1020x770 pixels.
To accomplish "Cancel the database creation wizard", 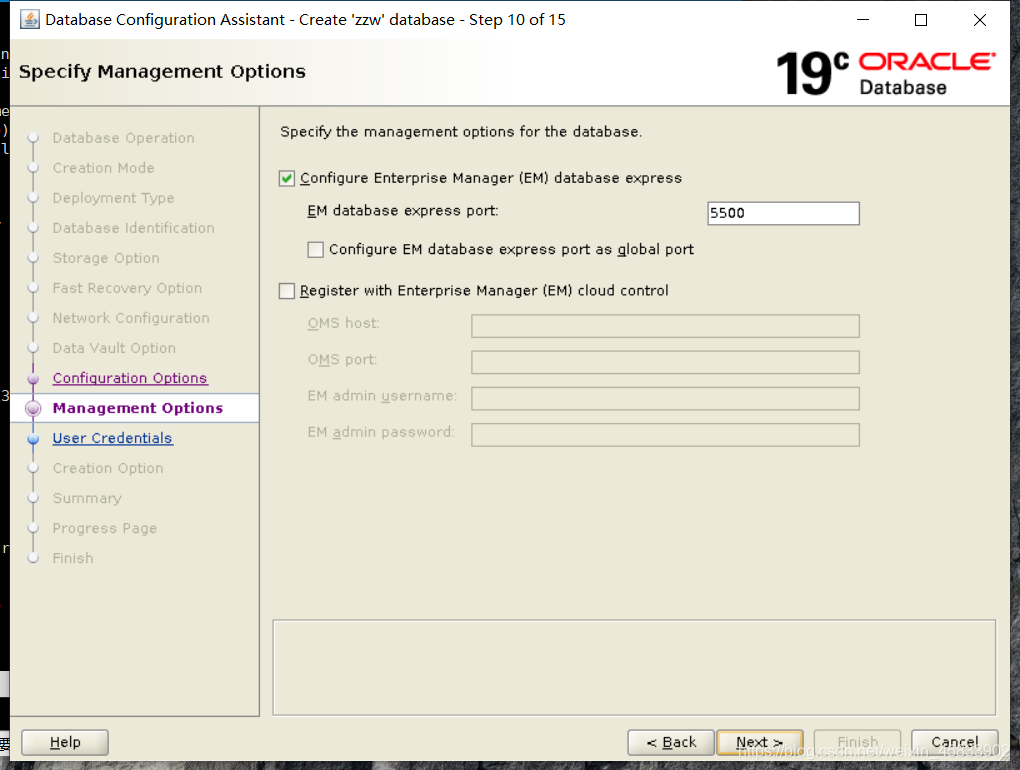I will [x=954, y=742].
